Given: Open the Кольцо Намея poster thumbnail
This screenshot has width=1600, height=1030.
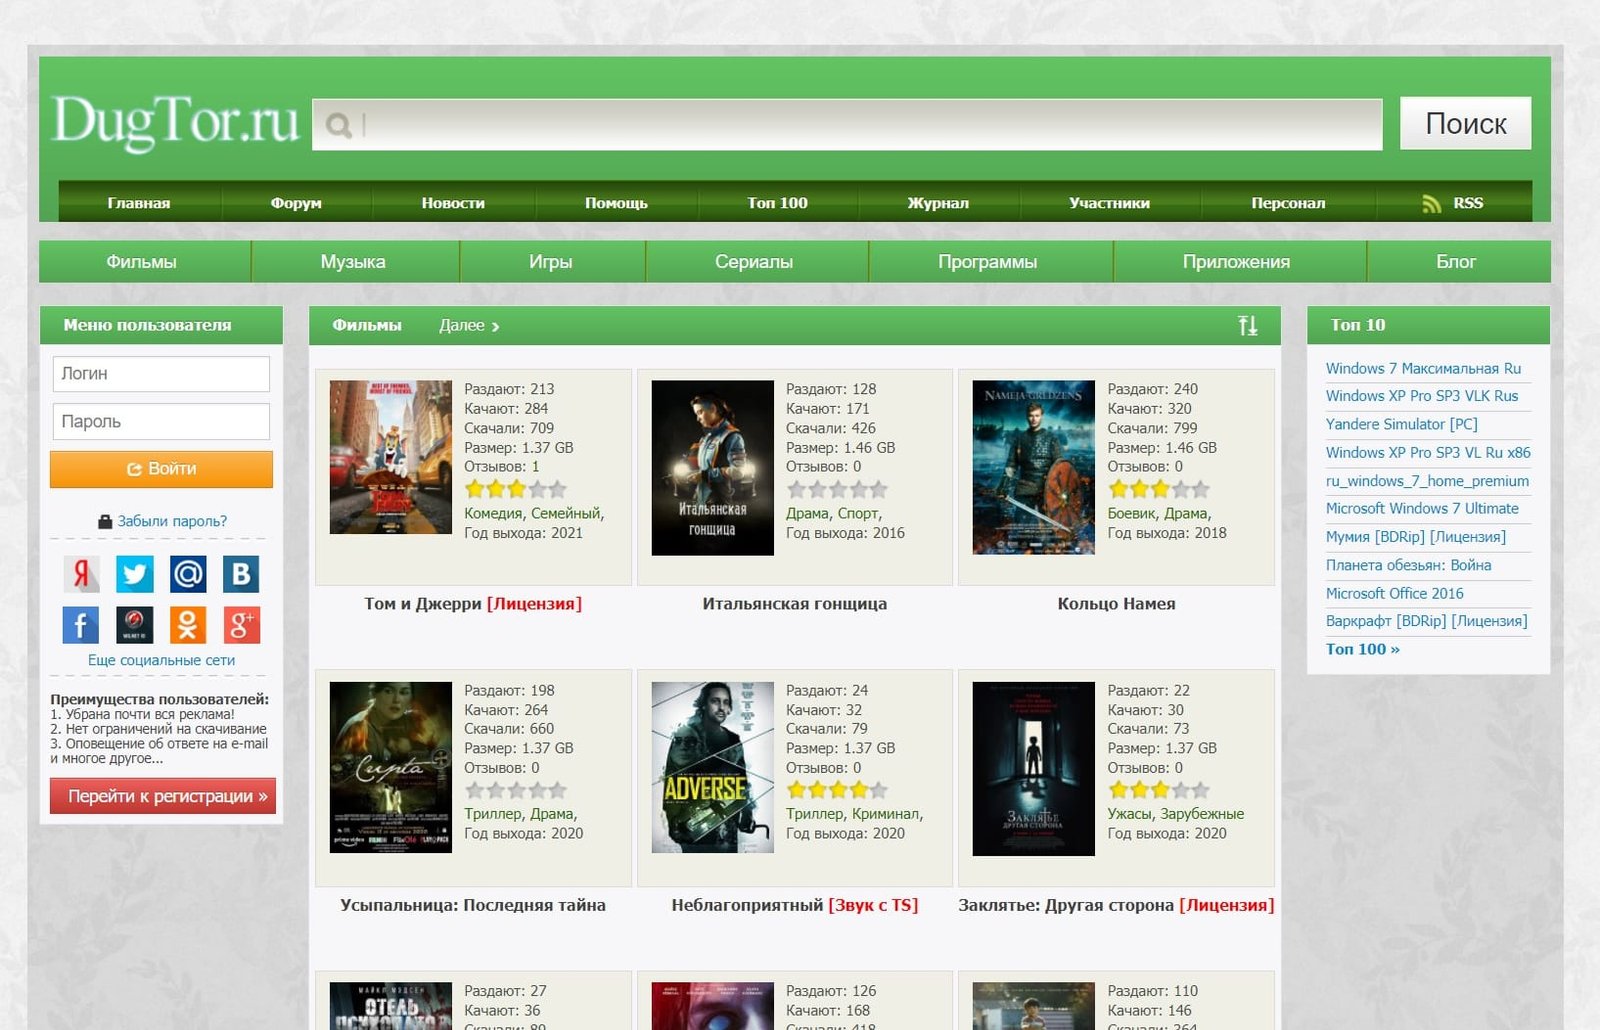Looking at the screenshot, I should pos(1033,467).
